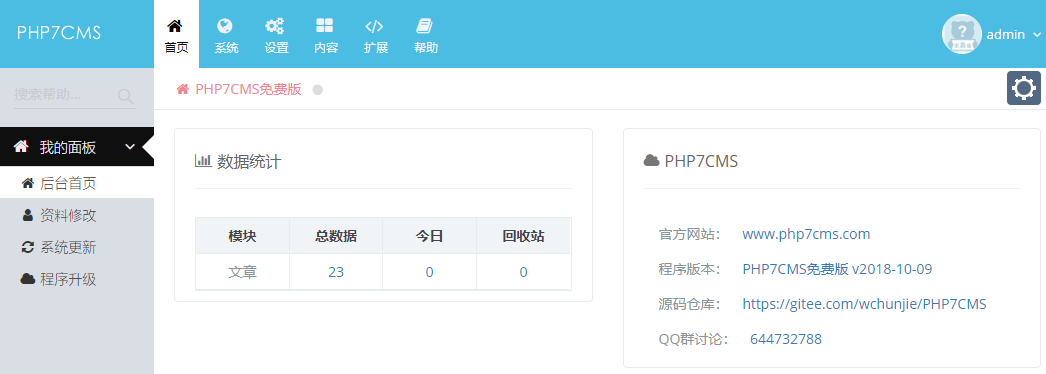1046x374 pixels.
Task: Open the 扩展 code icon menu
Action: coord(376,35)
